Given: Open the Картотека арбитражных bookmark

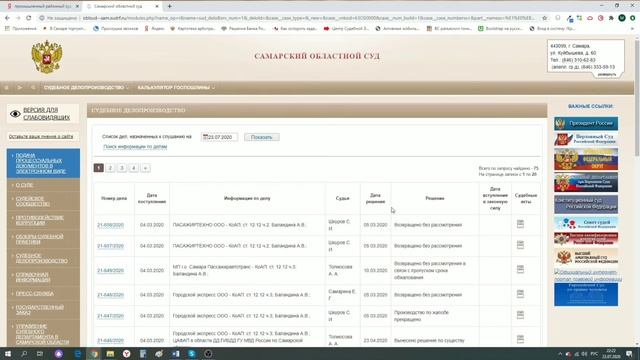Looking at the screenshot, I should (193, 29).
